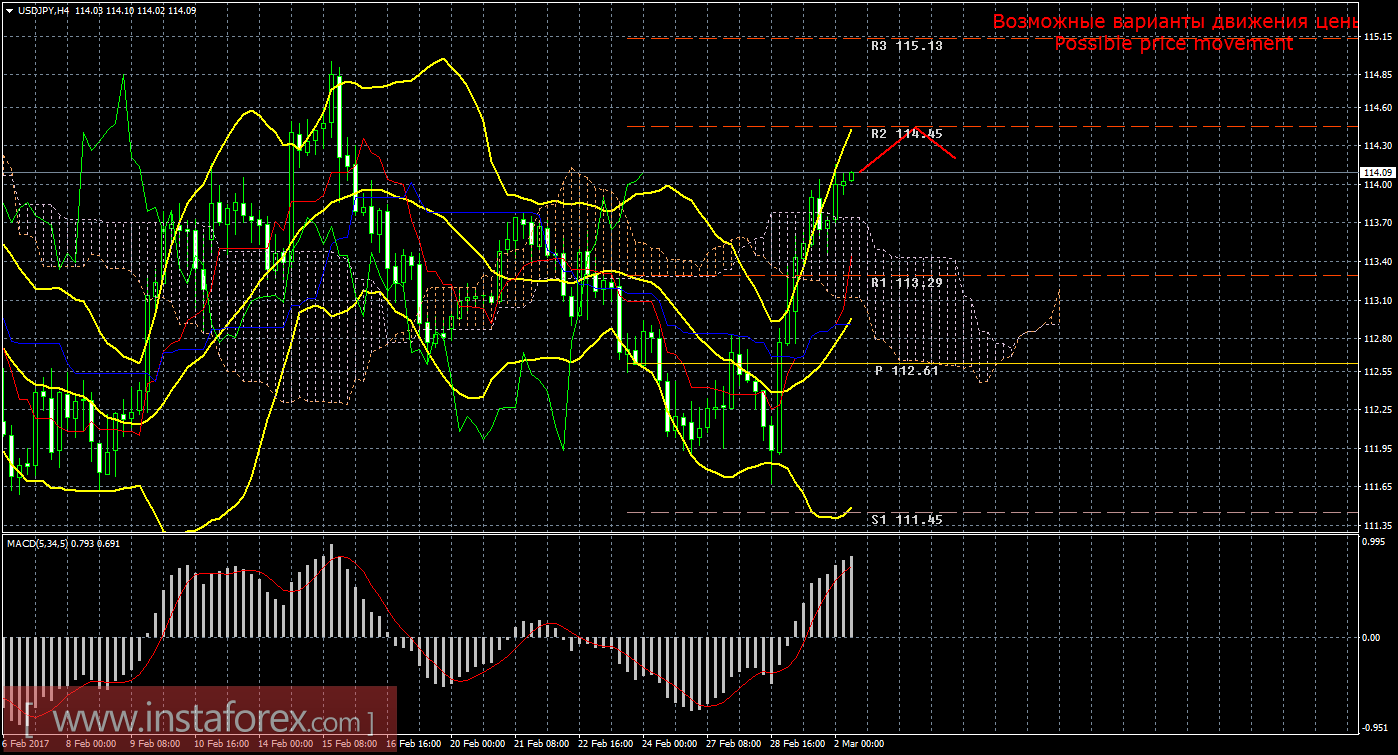Screen dimensions: 1398x755
Task: Click the S1 111.45 support label
Action: 906,520
